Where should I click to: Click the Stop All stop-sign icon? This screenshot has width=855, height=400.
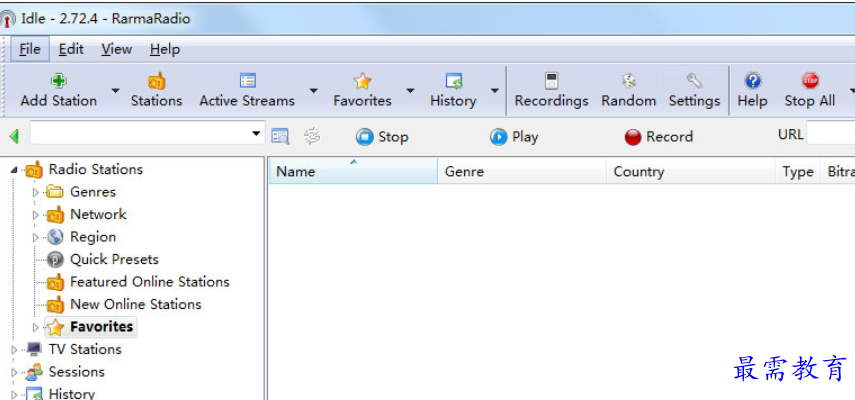[810, 81]
